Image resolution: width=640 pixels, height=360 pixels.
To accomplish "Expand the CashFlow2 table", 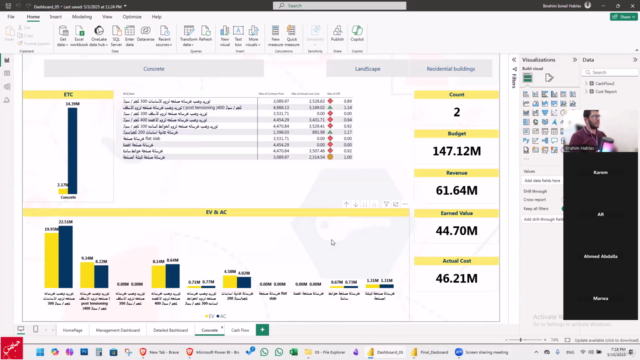I will coord(587,83).
